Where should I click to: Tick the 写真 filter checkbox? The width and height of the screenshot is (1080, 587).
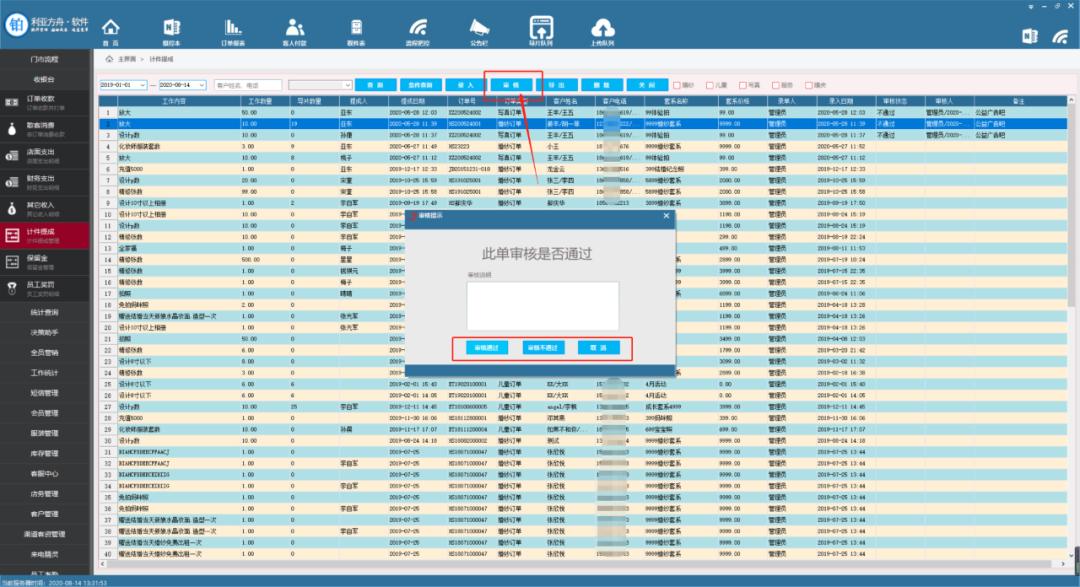coord(742,85)
